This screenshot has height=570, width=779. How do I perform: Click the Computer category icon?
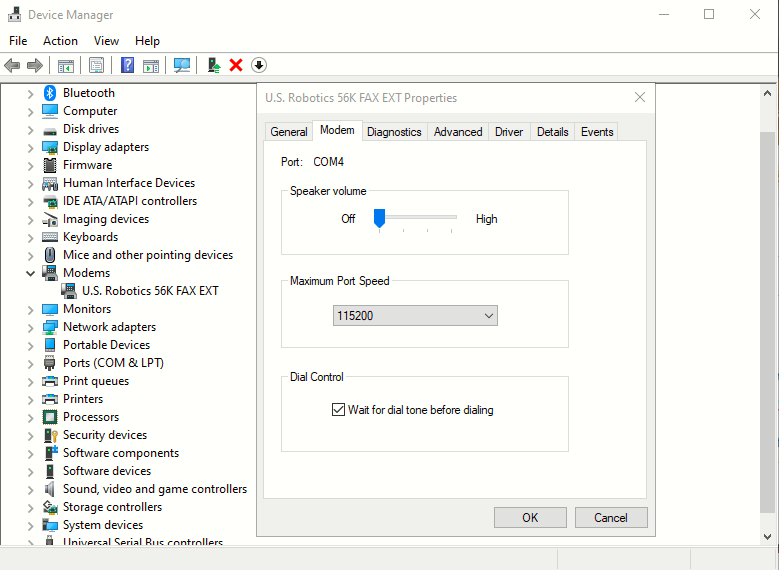50,111
